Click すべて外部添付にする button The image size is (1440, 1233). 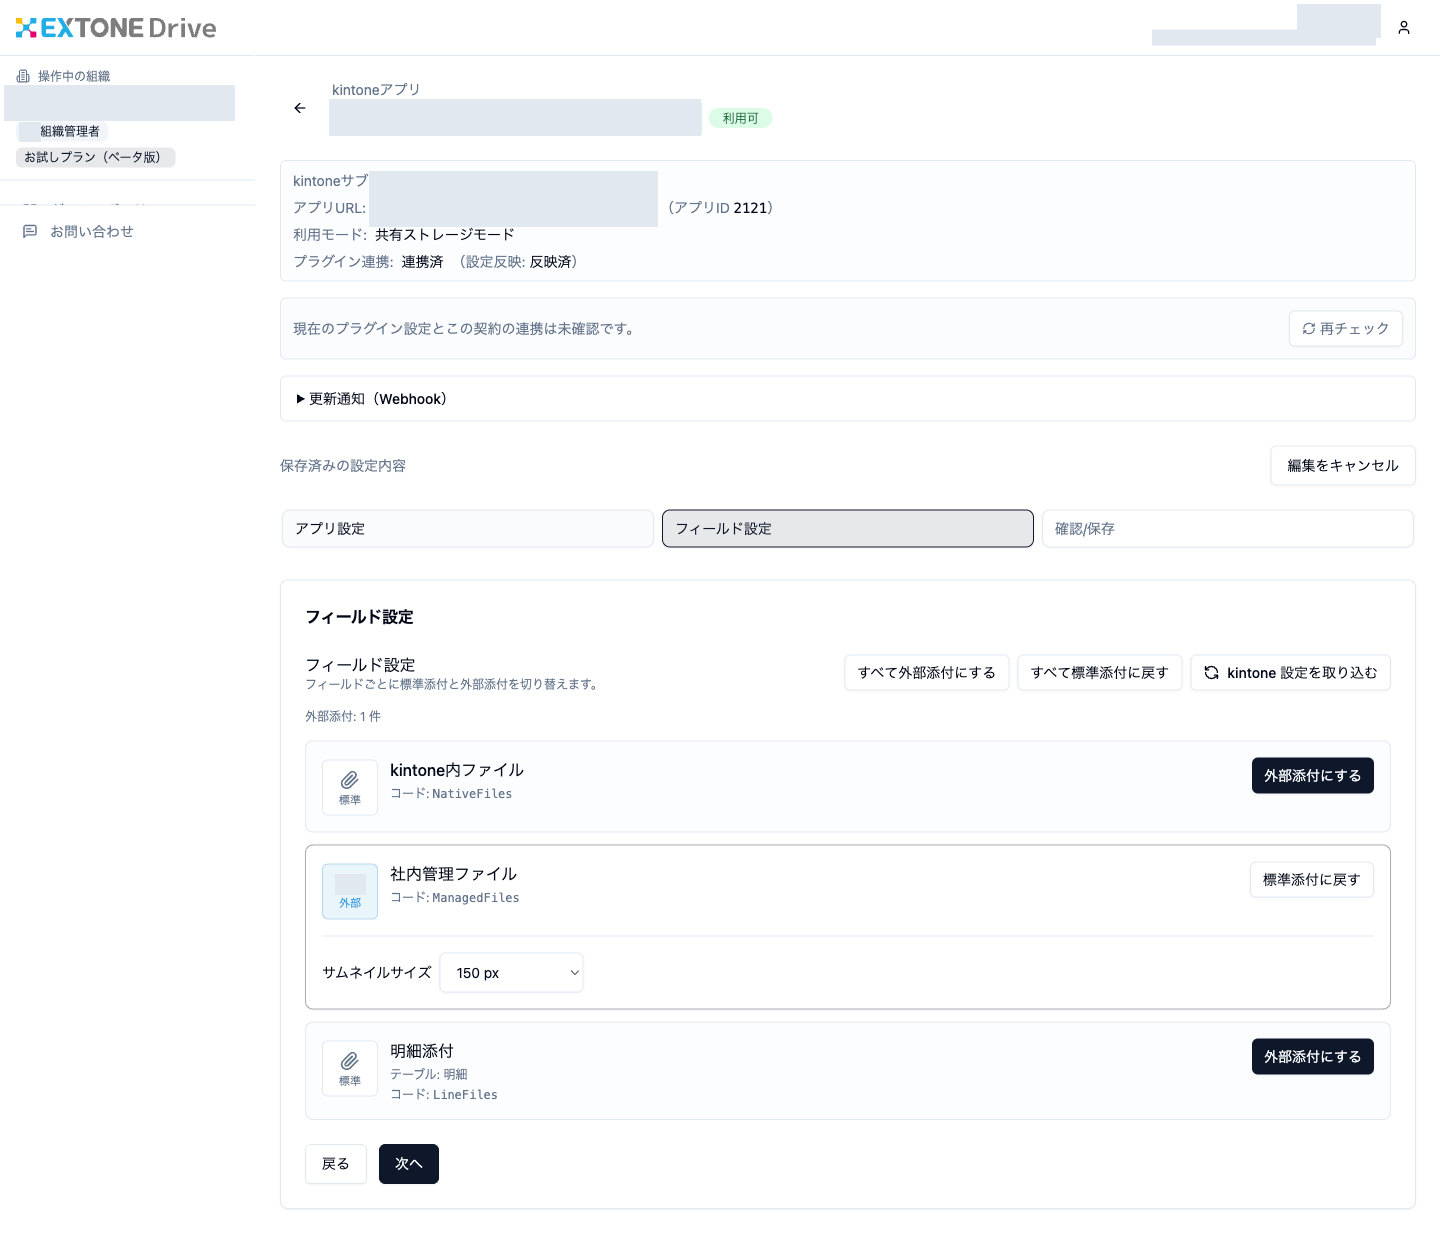pyautogui.click(x=926, y=672)
